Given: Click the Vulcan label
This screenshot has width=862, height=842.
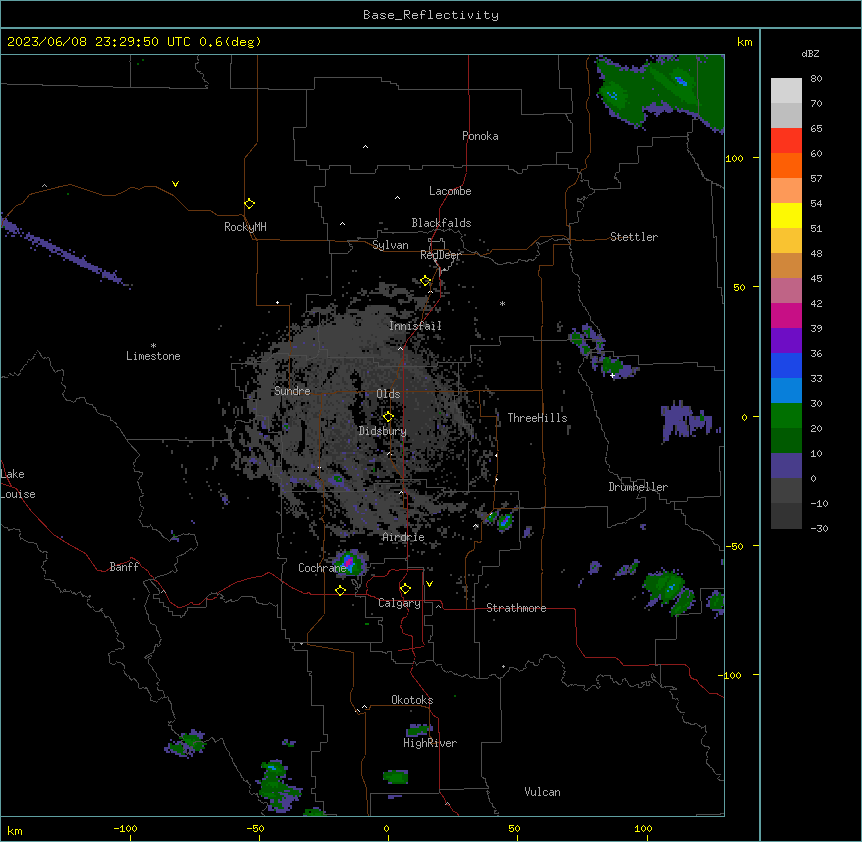Looking at the screenshot, I should pos(543,792).
